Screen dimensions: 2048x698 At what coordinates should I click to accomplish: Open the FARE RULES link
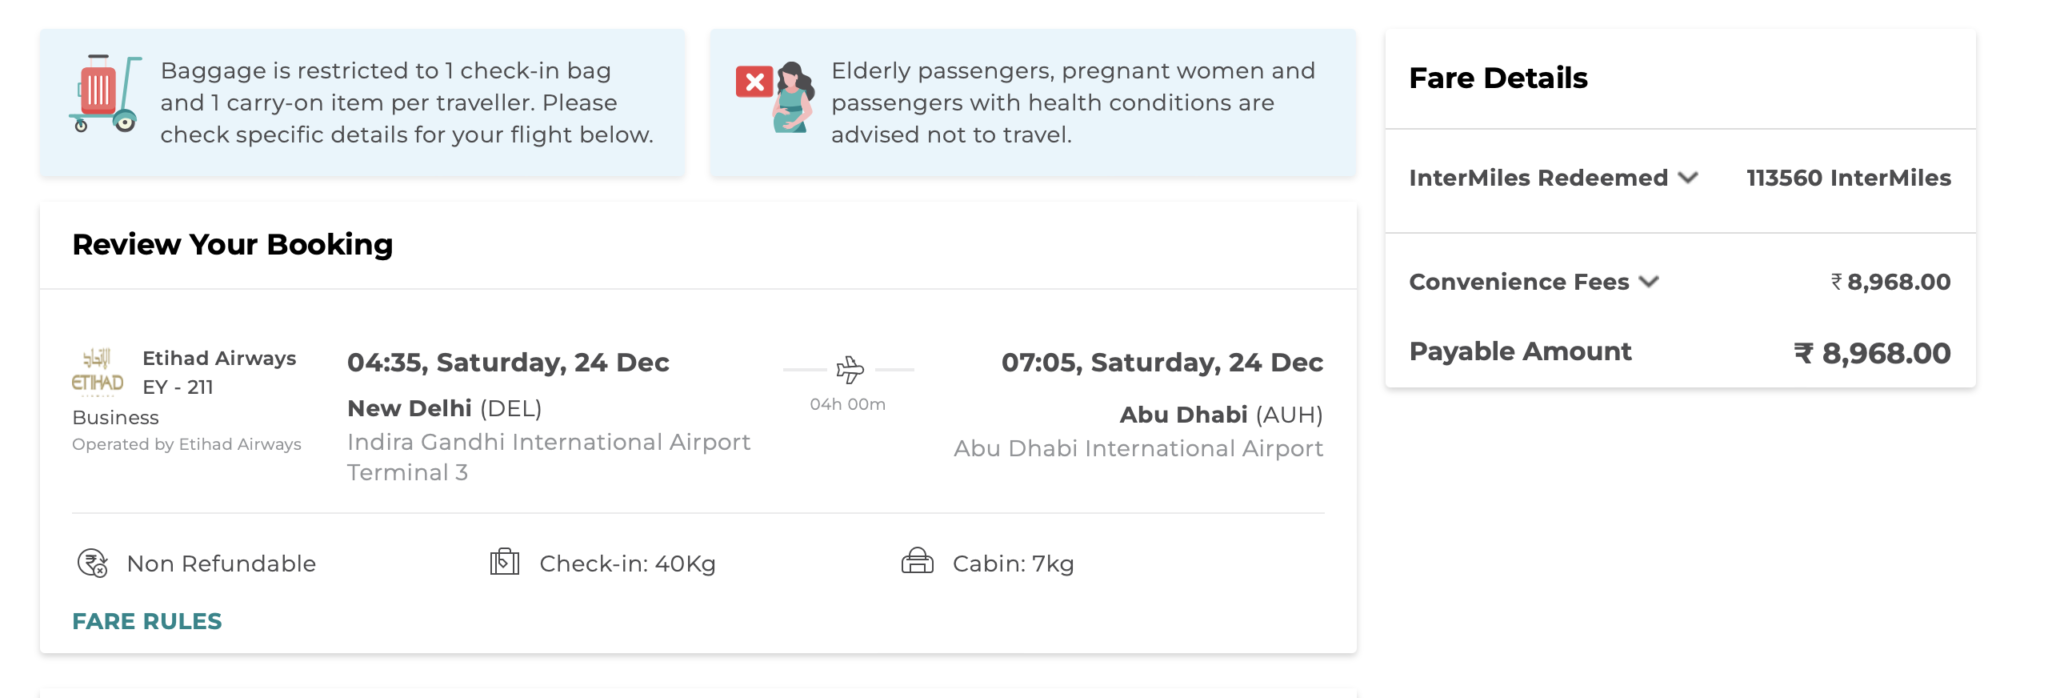[x=147, y=621]
